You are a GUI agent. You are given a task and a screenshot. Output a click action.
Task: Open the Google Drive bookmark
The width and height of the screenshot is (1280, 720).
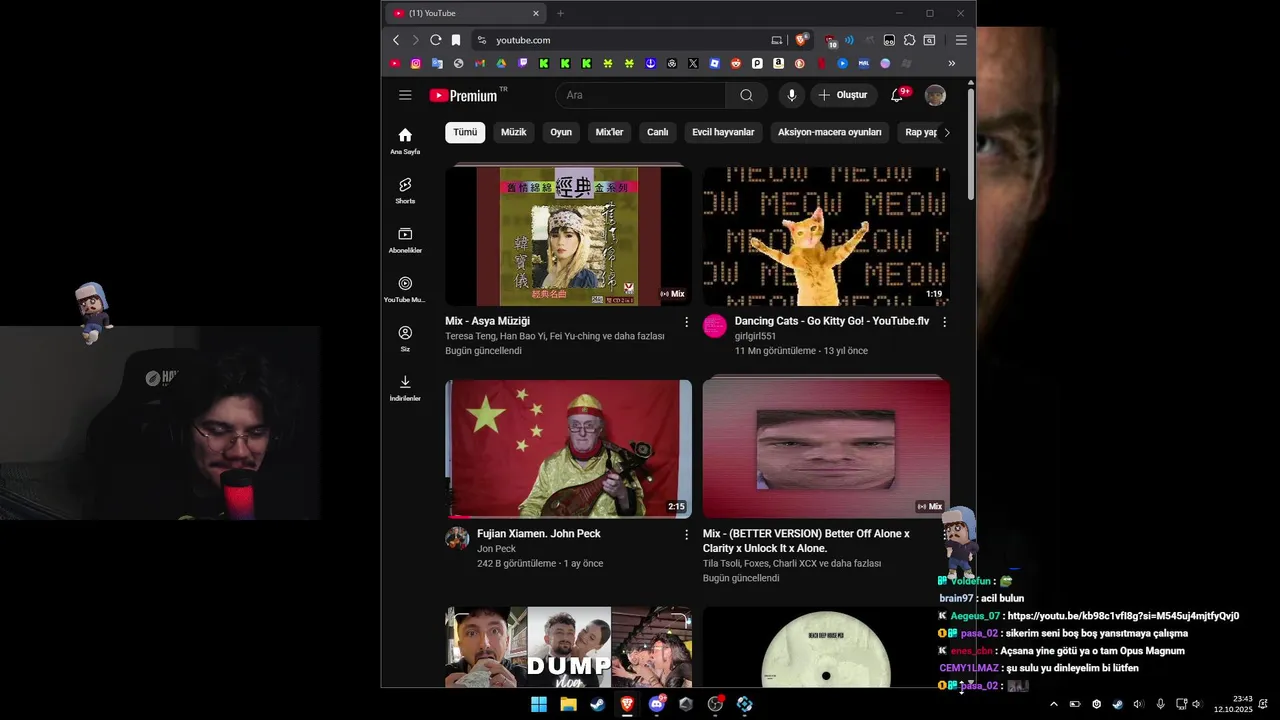point(501,63)
